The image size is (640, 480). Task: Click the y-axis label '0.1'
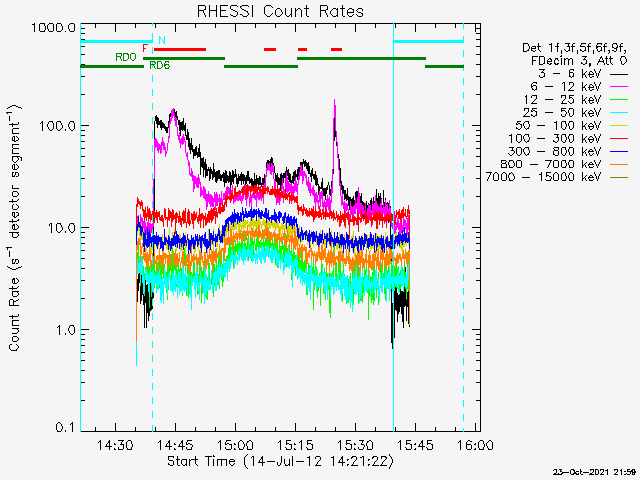65,427
